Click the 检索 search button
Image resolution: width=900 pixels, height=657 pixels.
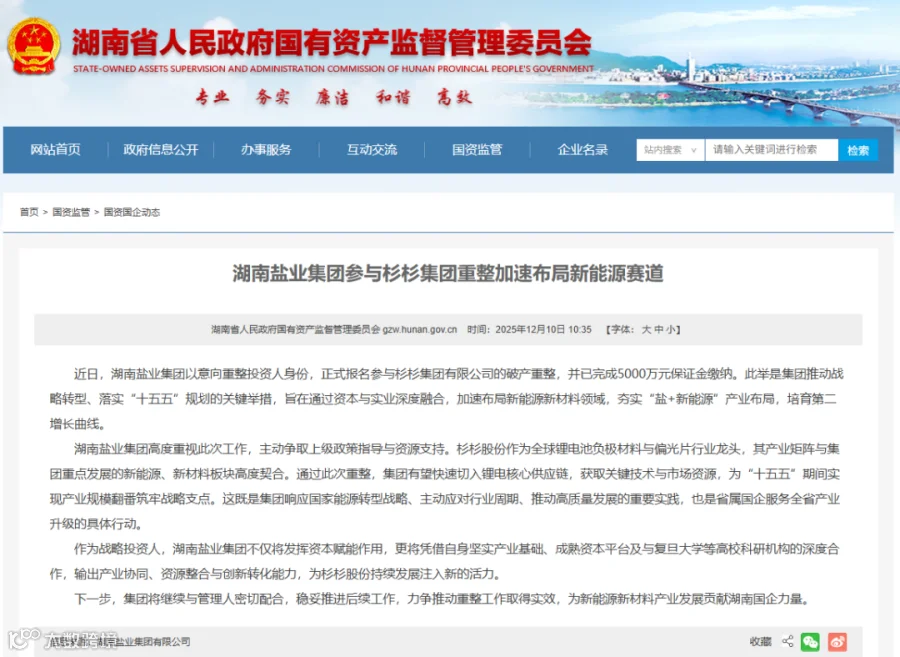click(x=858, y=150)
